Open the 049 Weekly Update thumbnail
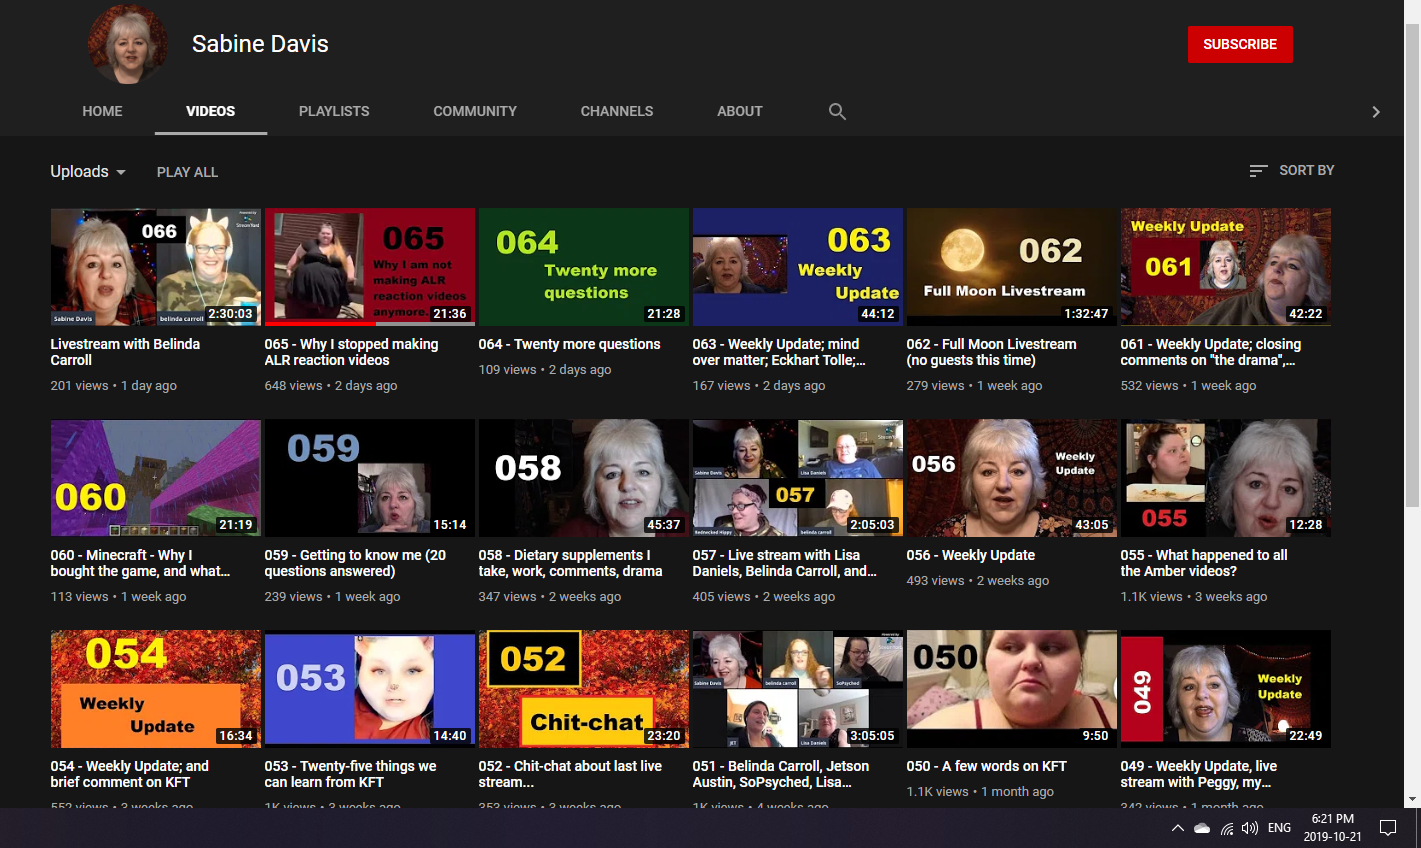 pos(1225,689)
